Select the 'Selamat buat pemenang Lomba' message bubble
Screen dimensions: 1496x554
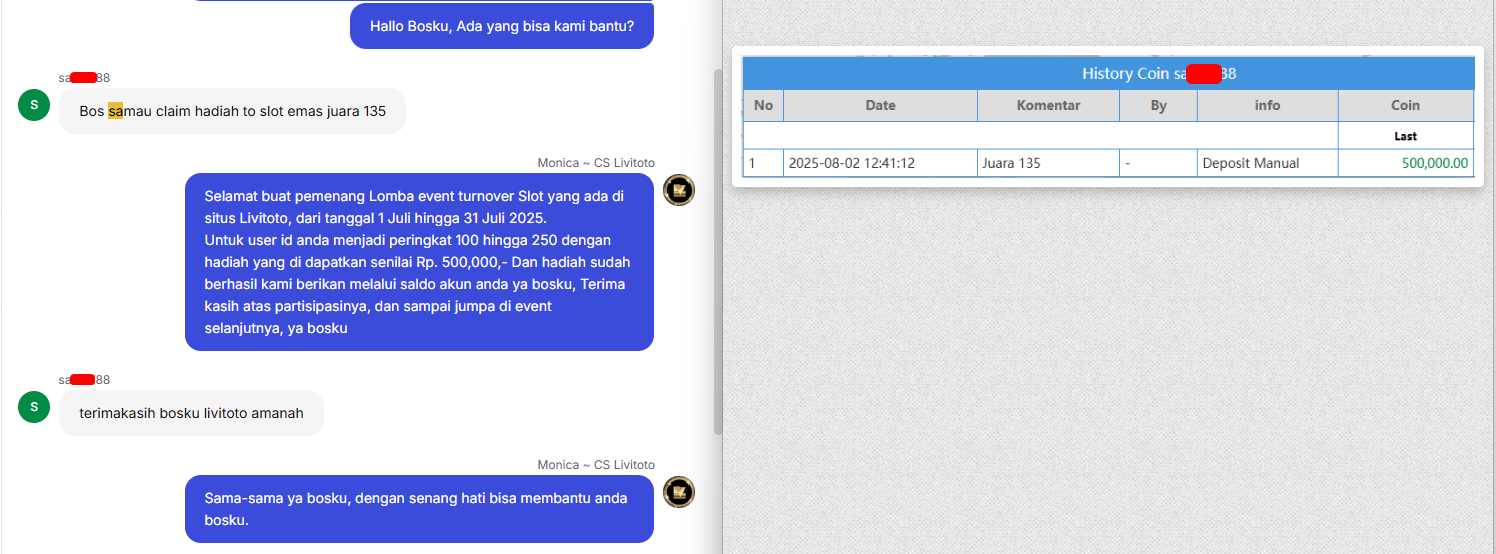pyautogui.click(x=419, y=262)
